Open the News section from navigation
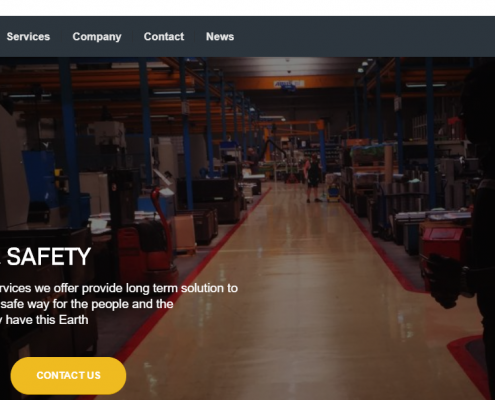The width and height of the screenshot is (495, 400). point(220,37)
